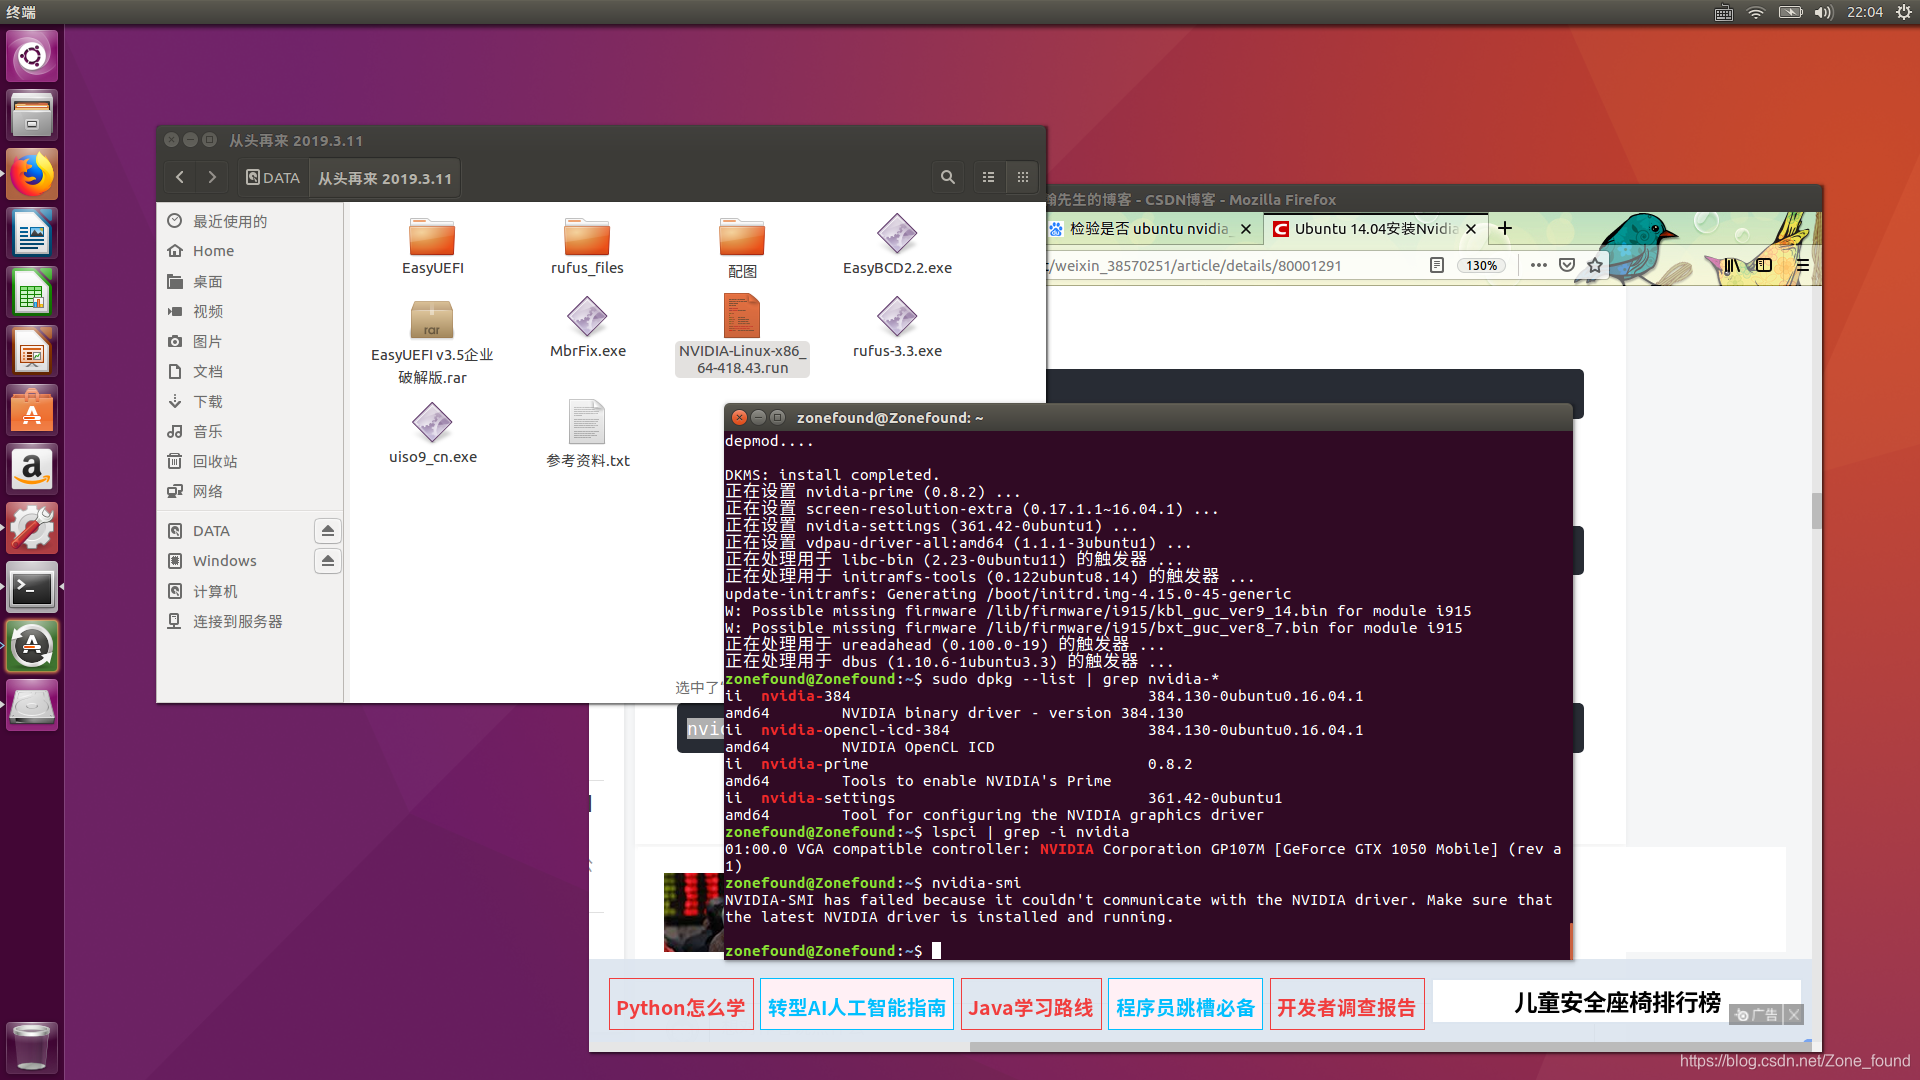Switch file manager to list view

988,177
